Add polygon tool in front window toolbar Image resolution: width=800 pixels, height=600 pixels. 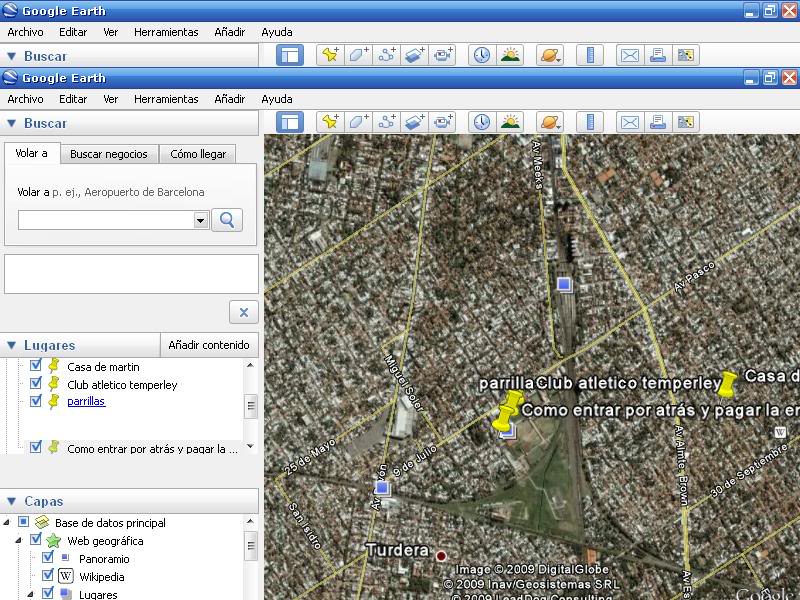click(359, 122)
